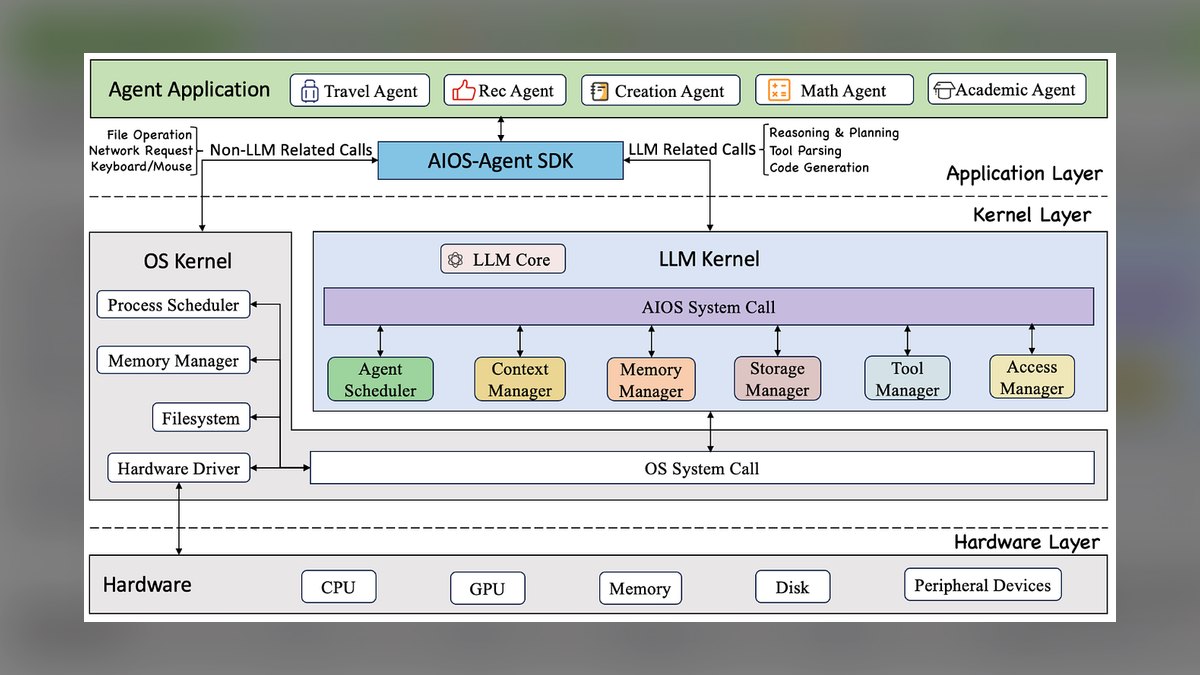
Task: Click the Application Layer label
Action: (1024, 174)
